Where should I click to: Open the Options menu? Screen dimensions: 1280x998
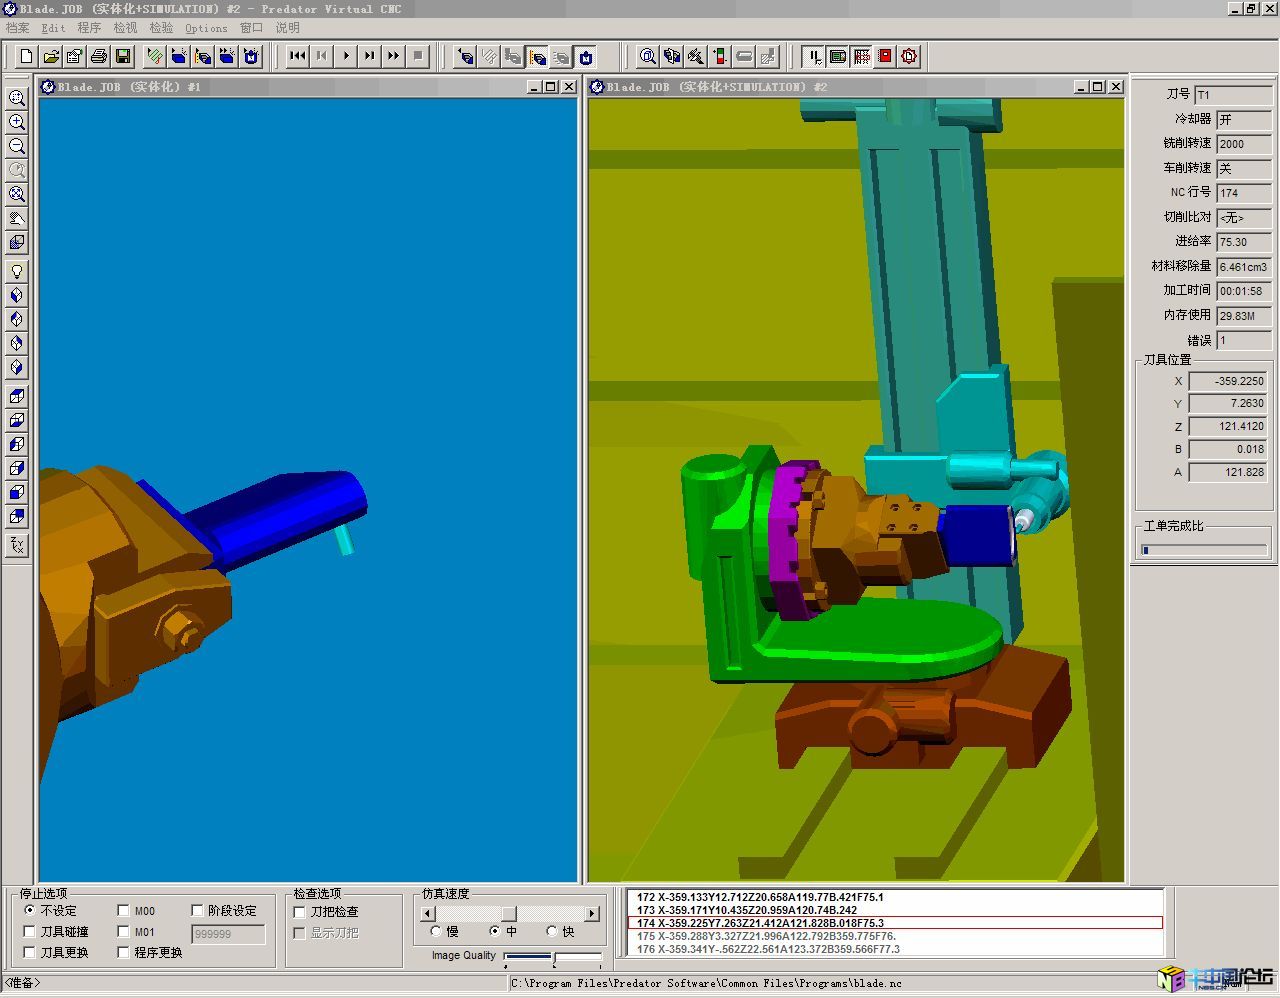(x=206, y=28)
